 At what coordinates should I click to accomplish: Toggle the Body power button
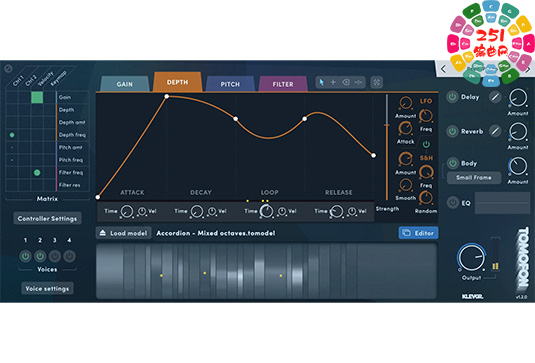pos(452,163)
